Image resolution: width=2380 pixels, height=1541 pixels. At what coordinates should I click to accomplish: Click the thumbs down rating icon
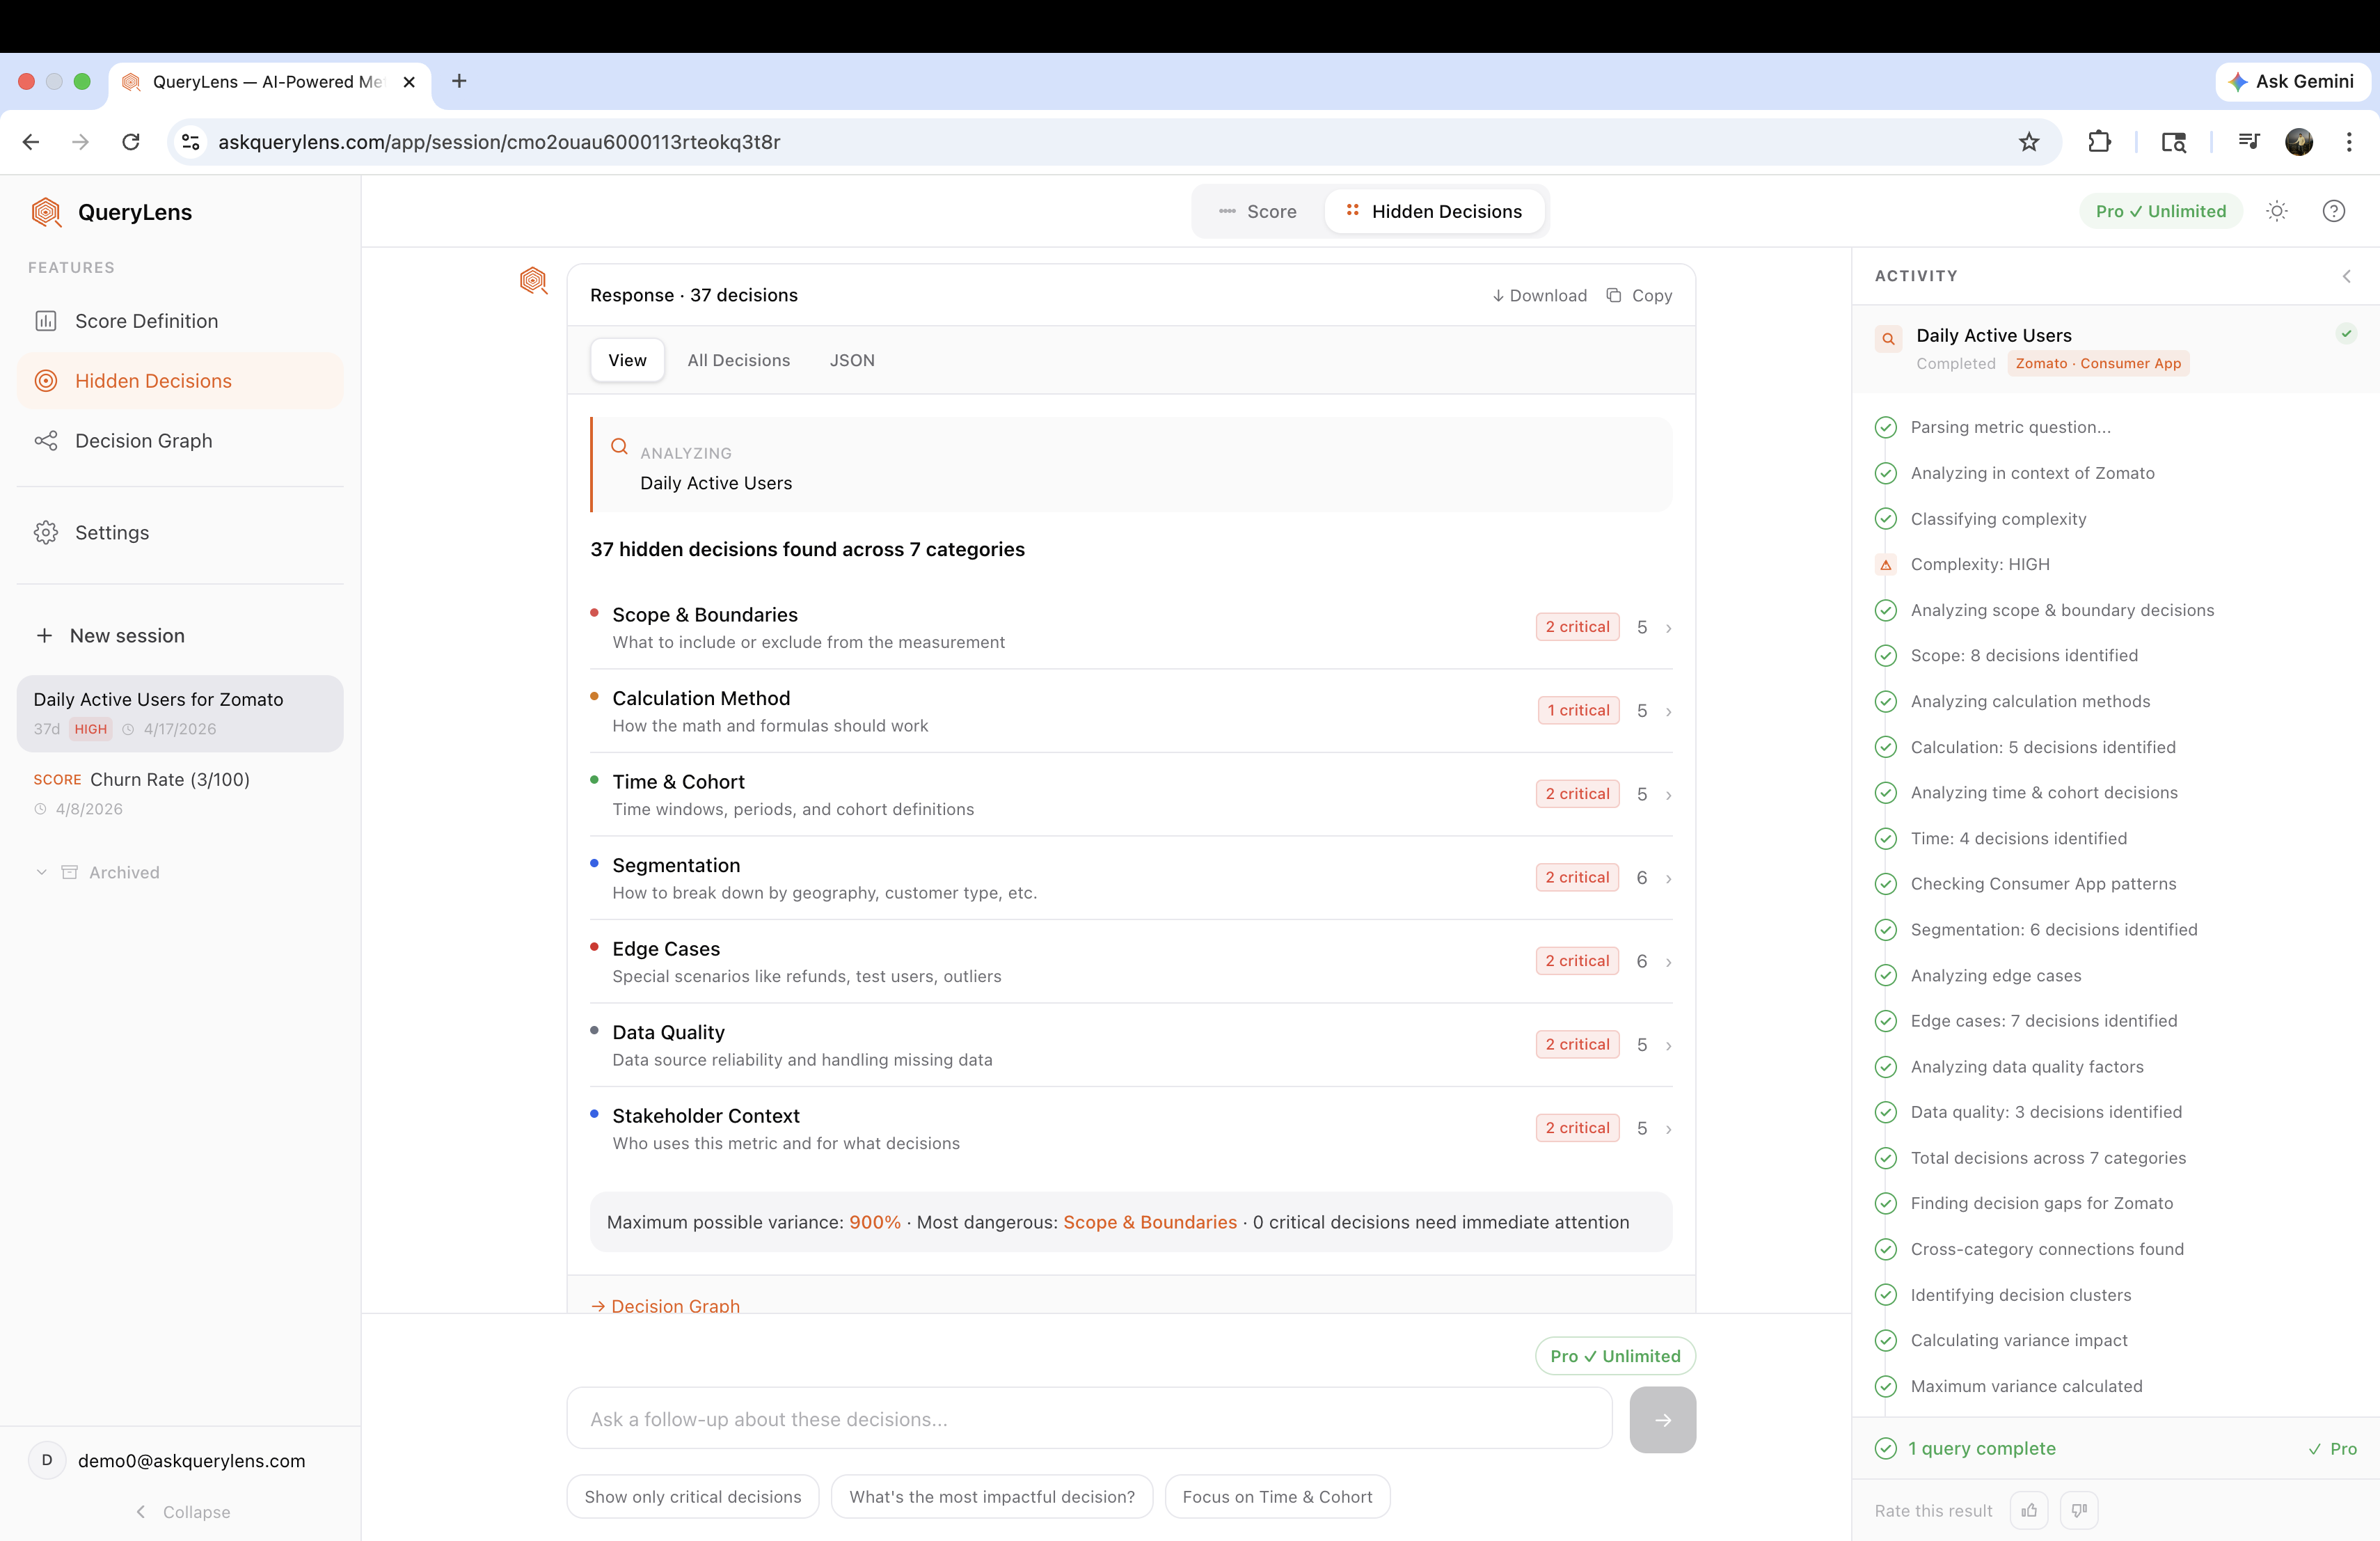(2079, 1510)
